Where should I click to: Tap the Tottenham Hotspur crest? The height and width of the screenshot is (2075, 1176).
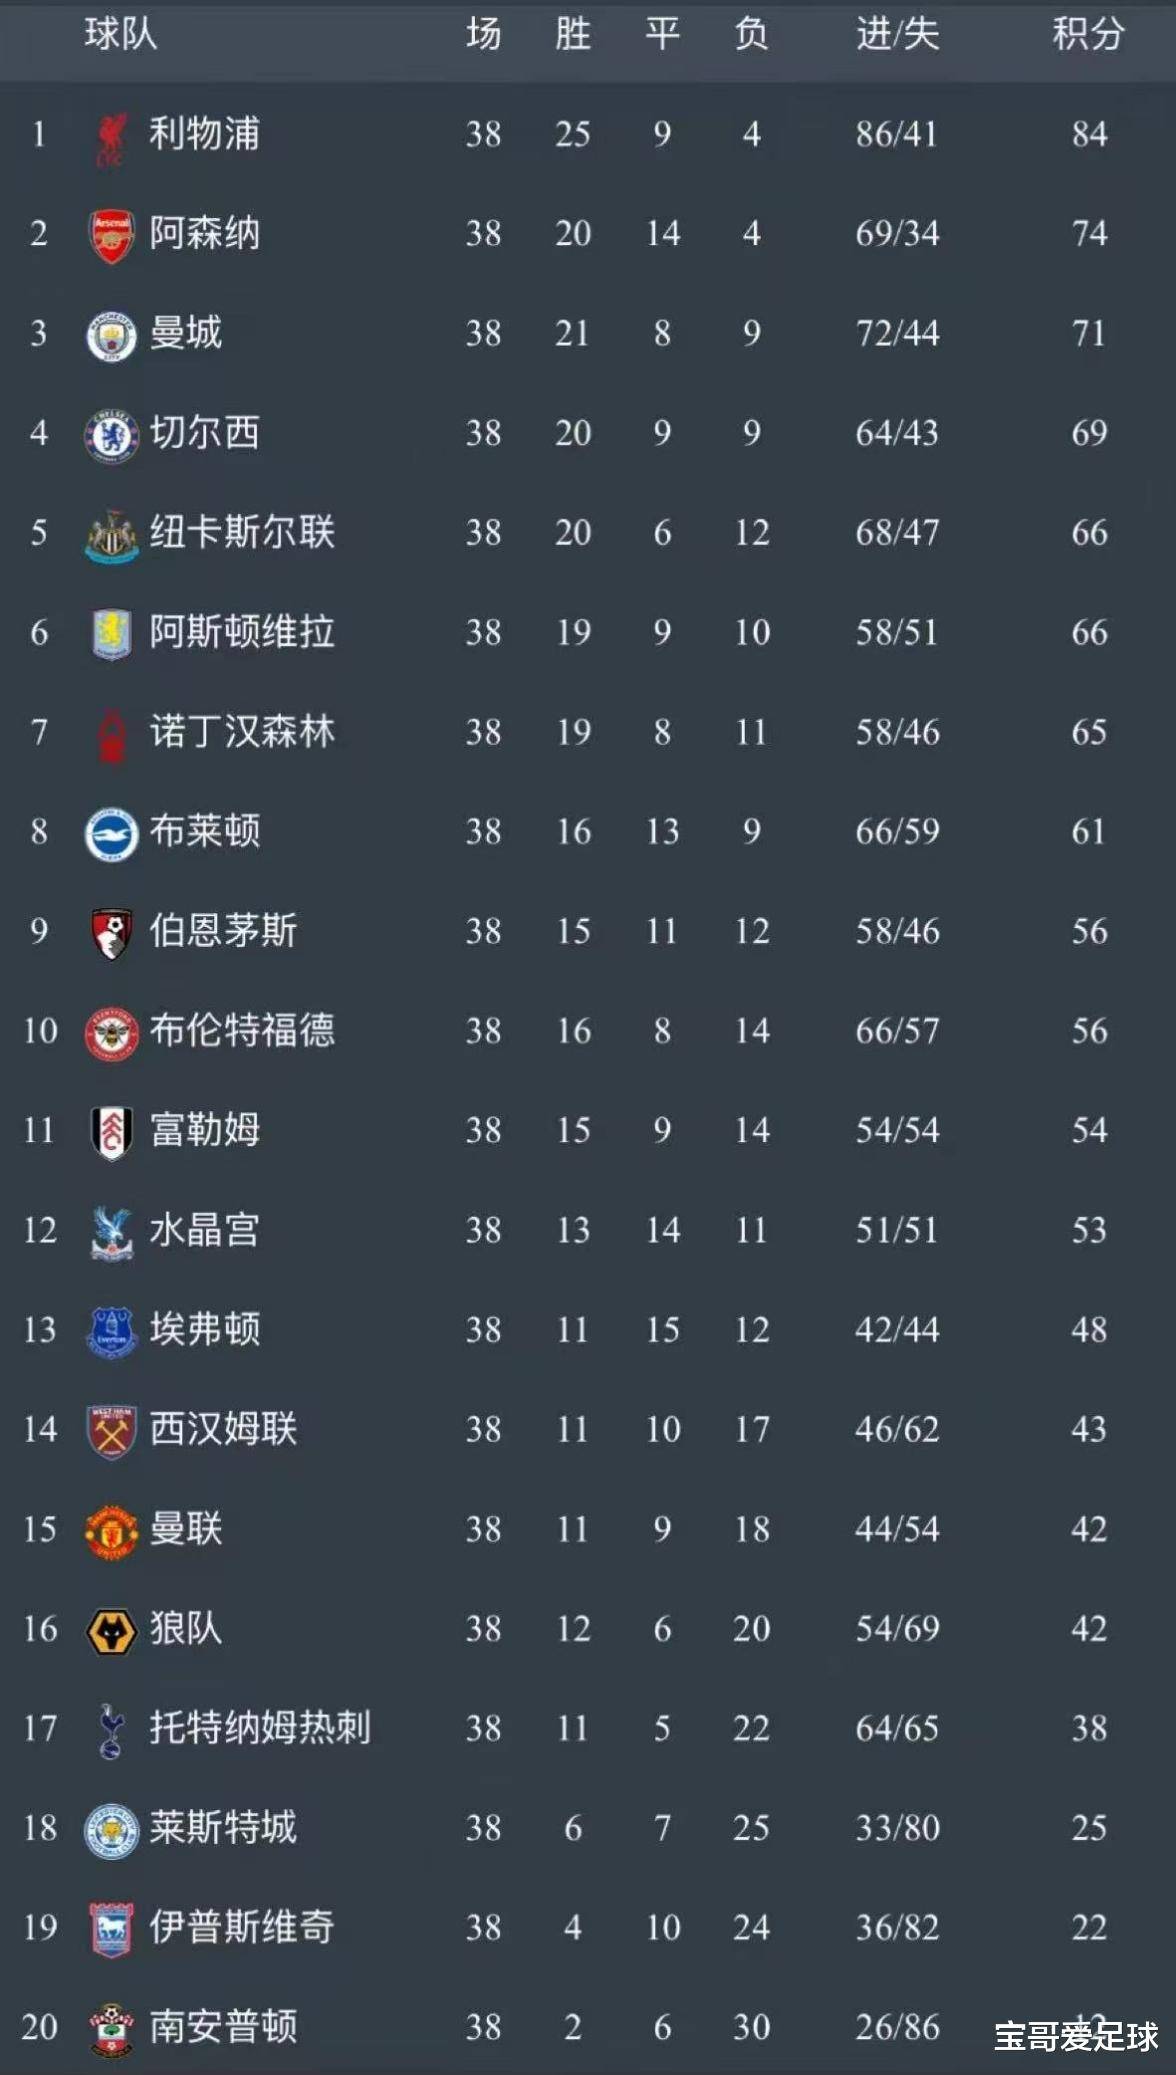pyautogui.click(x=111, y=1731)
